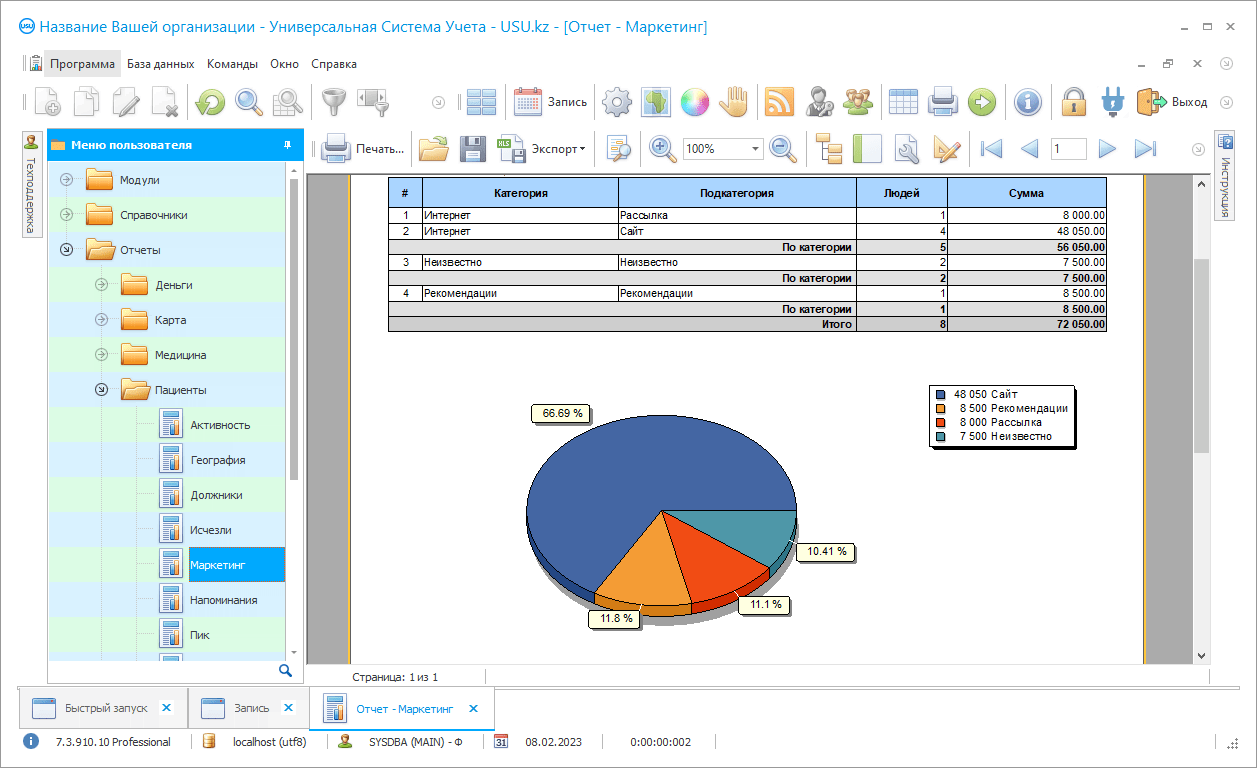
Task: Click the padlock icon in main toolbar
Action: (x=1074, y=101)
